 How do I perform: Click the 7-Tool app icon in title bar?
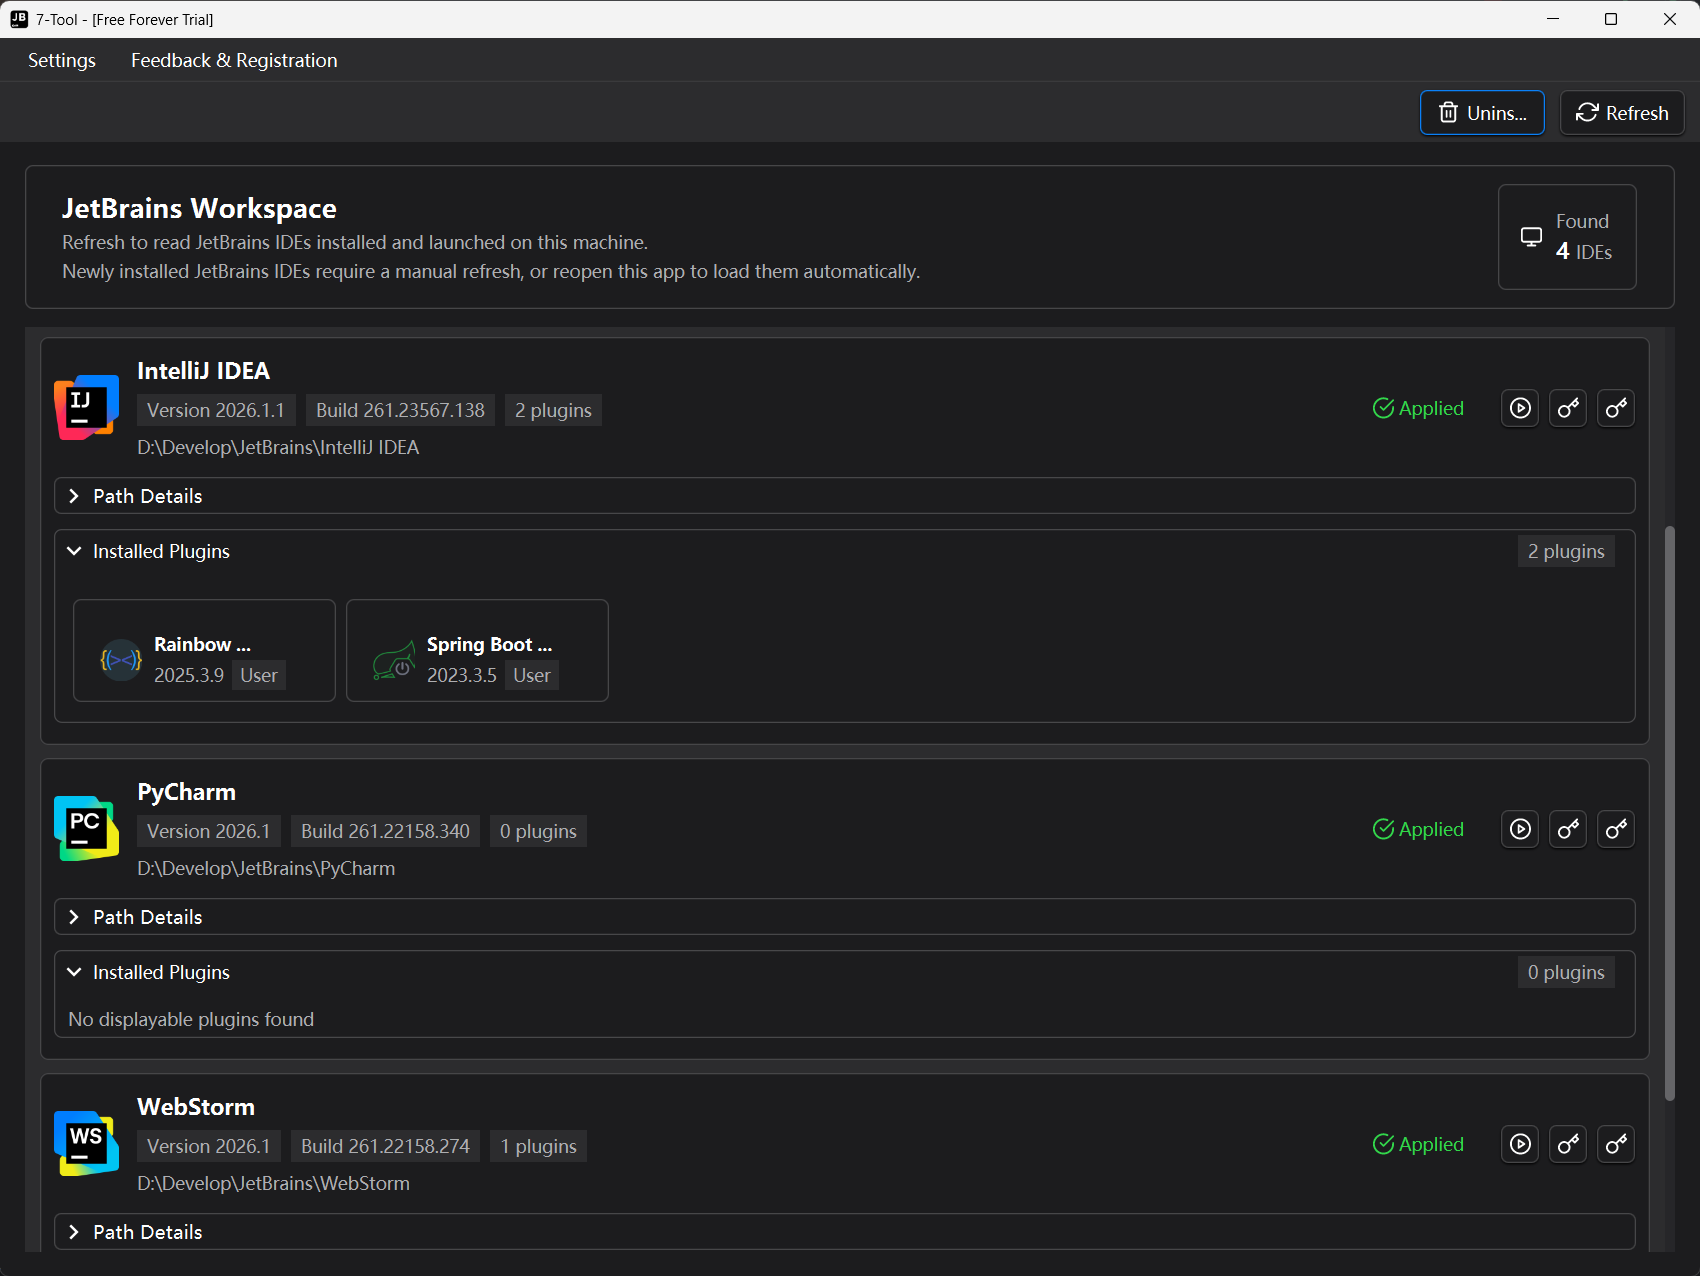[x=19, y=19]
